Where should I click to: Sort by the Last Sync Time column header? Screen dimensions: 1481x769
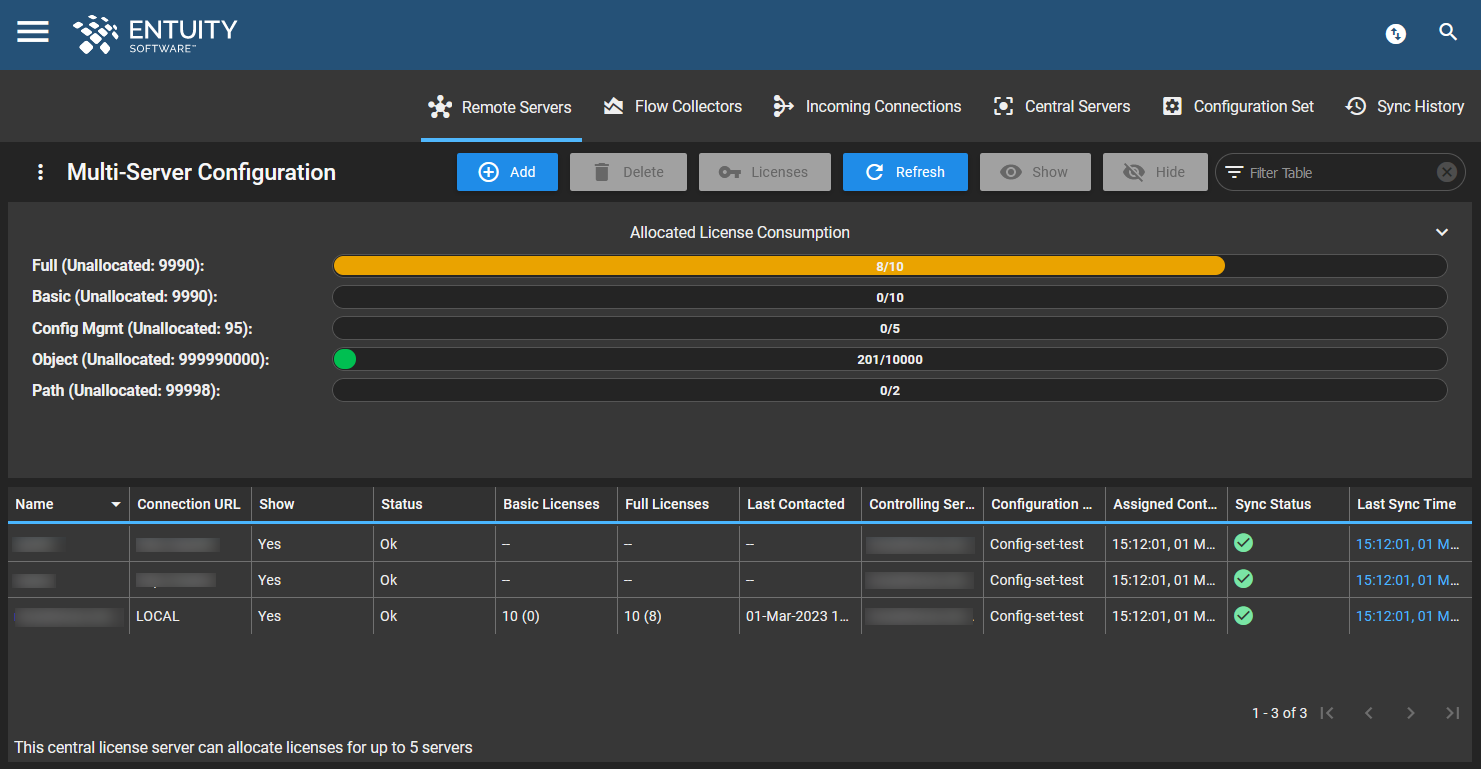coord(1410,504)
